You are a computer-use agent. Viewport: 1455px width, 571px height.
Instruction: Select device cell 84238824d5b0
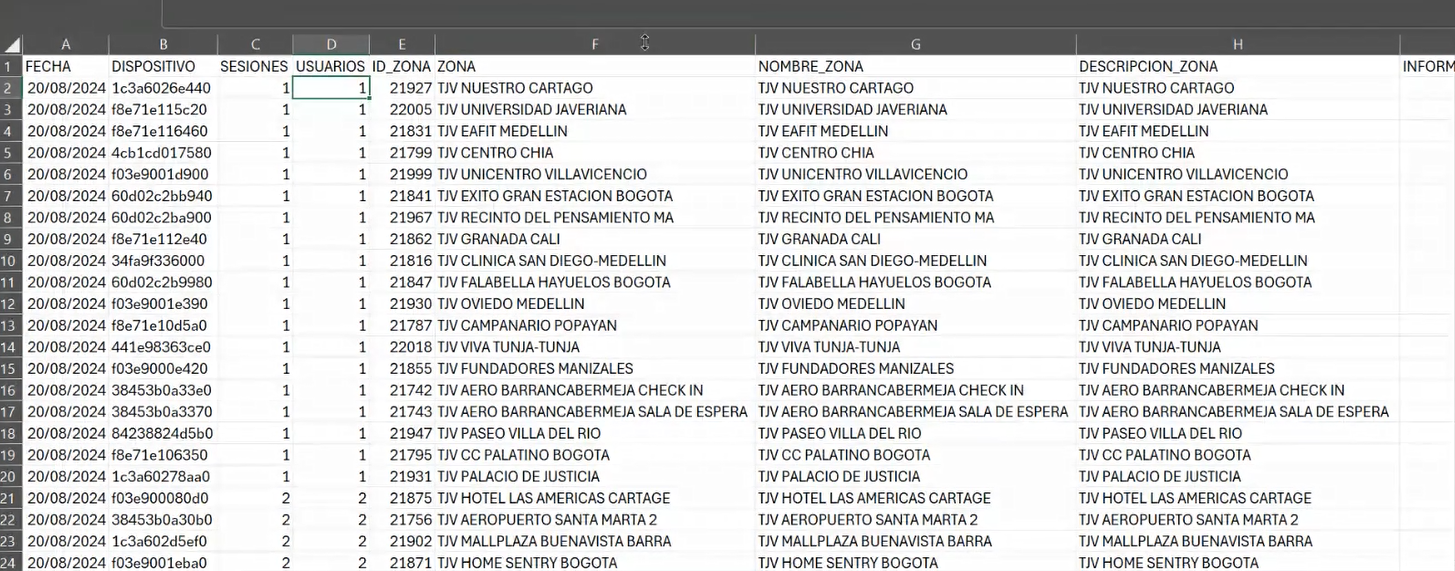pyautogui.click(x=163, y=434)
